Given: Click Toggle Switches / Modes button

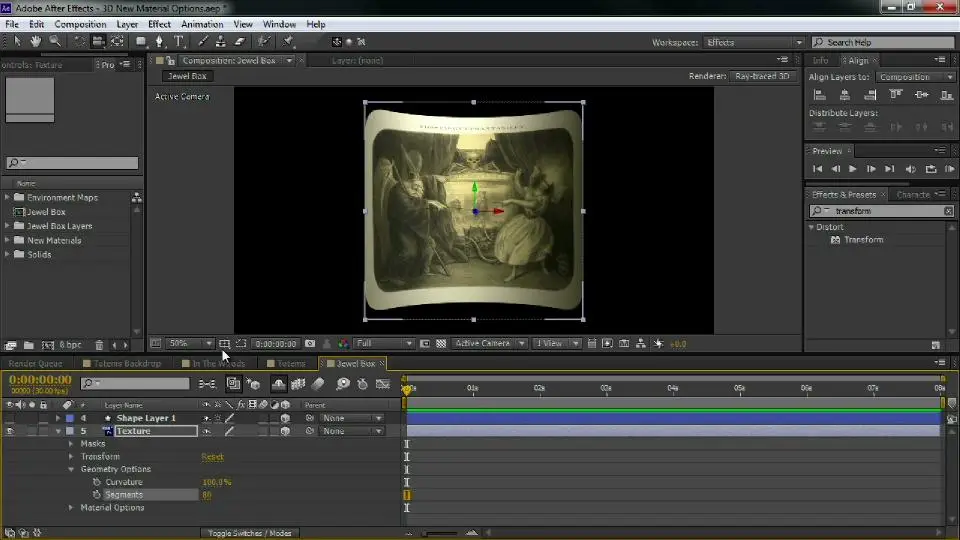Looking at the screenshot, I should 250,533.
